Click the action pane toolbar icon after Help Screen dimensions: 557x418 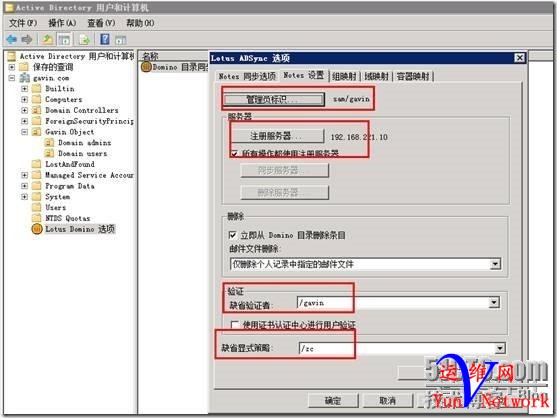click(x=120, y=40)
